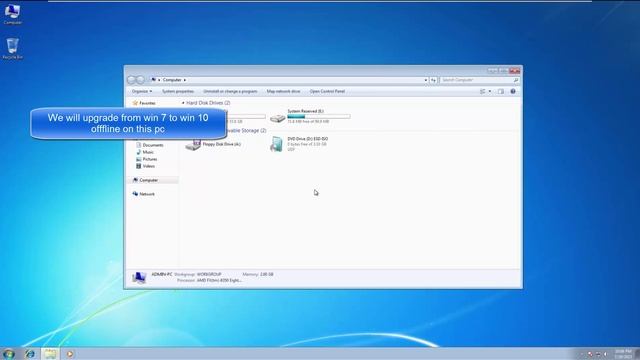Open the views options dropdown arrow
This screenshot has height=360, width=640.
[490, 91]
